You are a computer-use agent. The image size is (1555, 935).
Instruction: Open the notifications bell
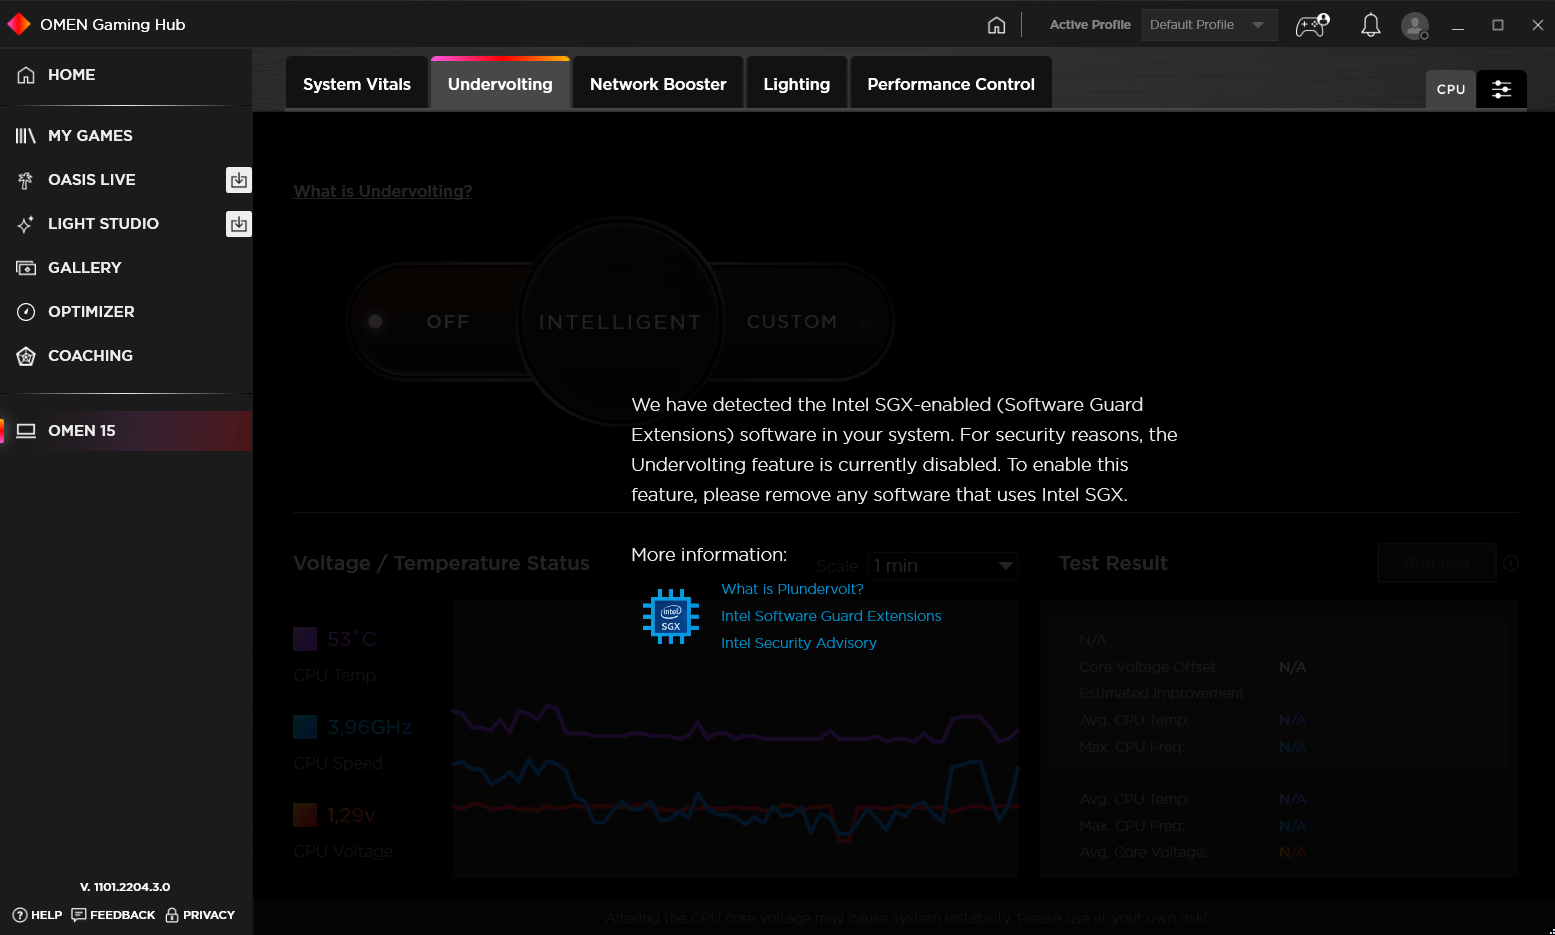pos(1370,25)
